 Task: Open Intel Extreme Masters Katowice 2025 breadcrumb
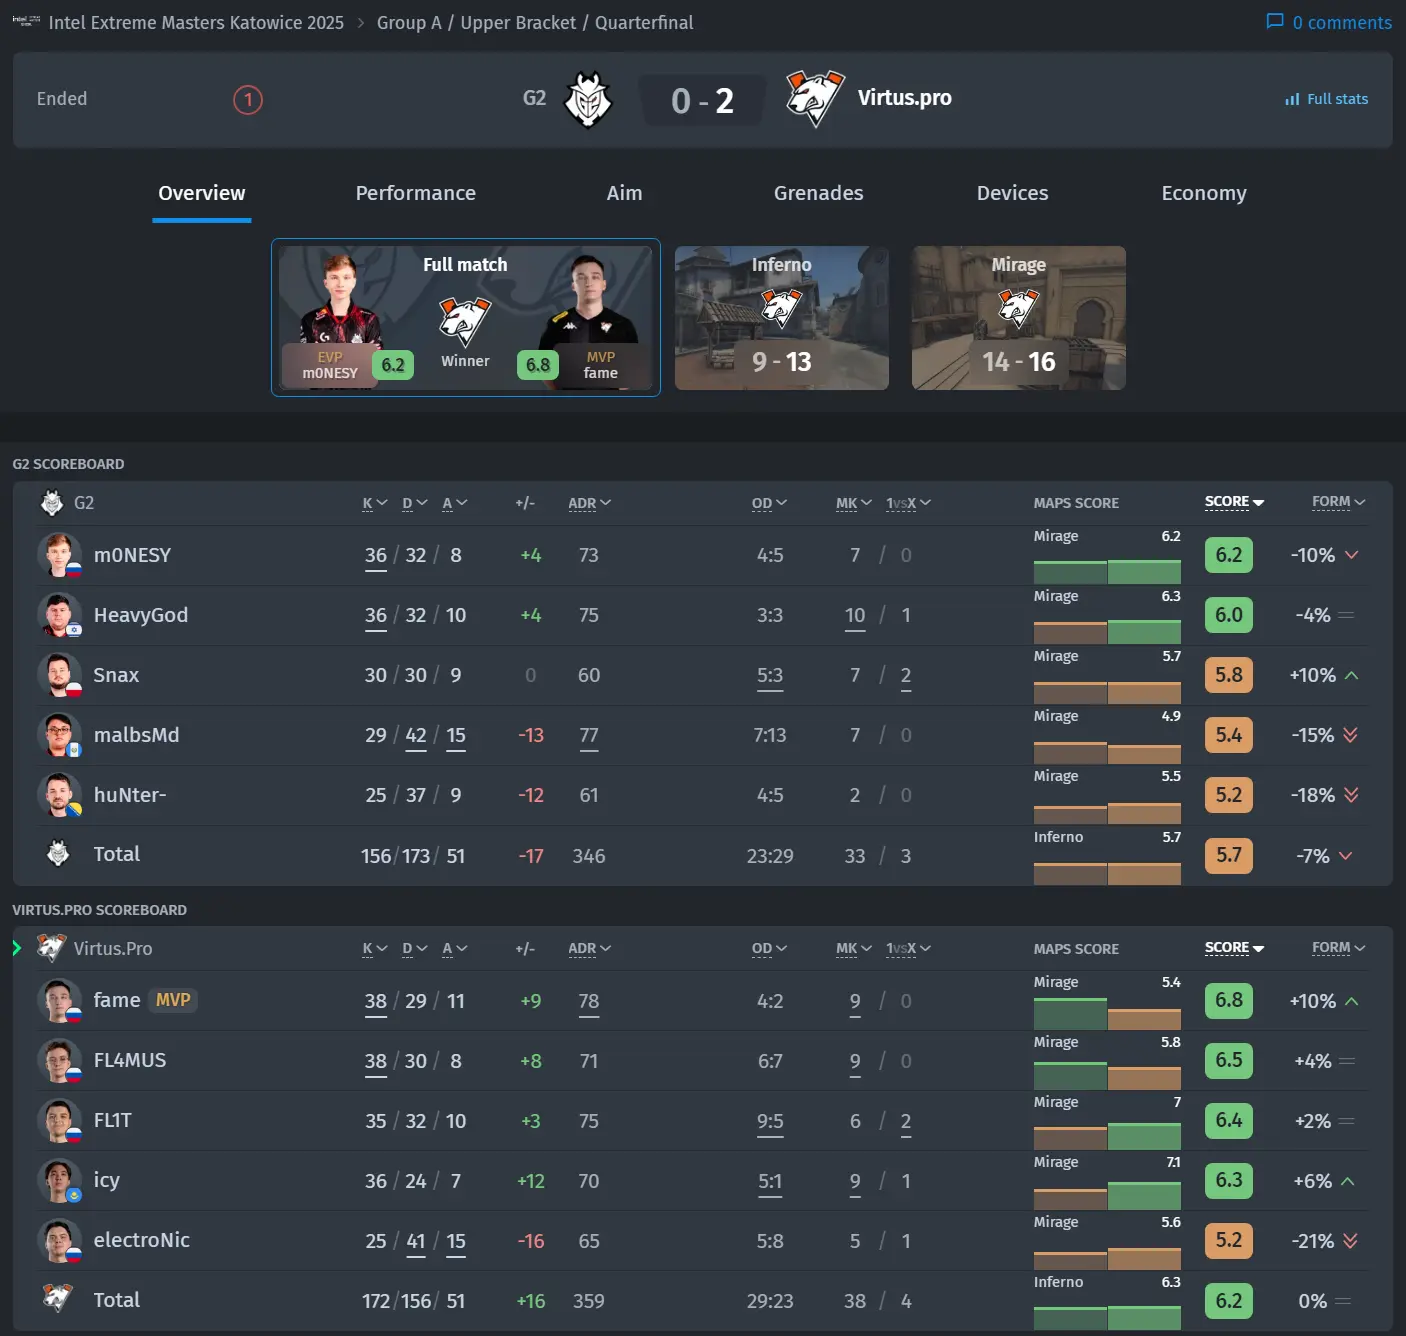coord(196,22)
